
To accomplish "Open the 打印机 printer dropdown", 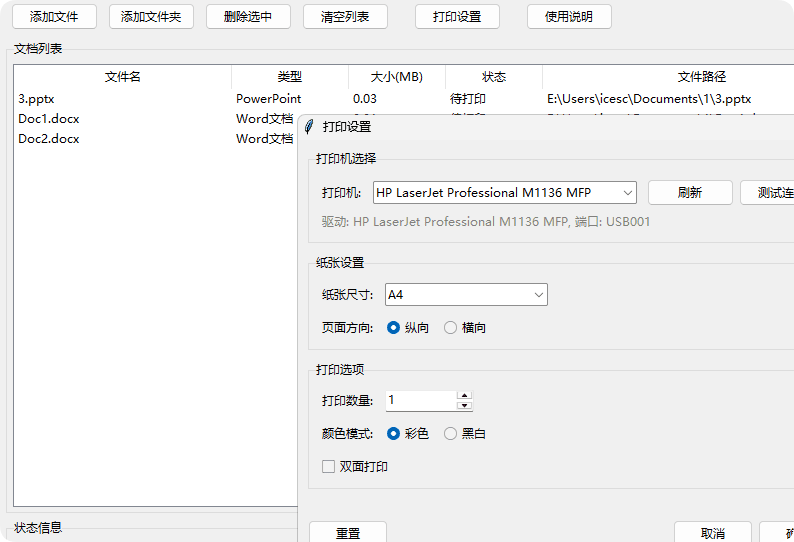I will tap(504, 192).
